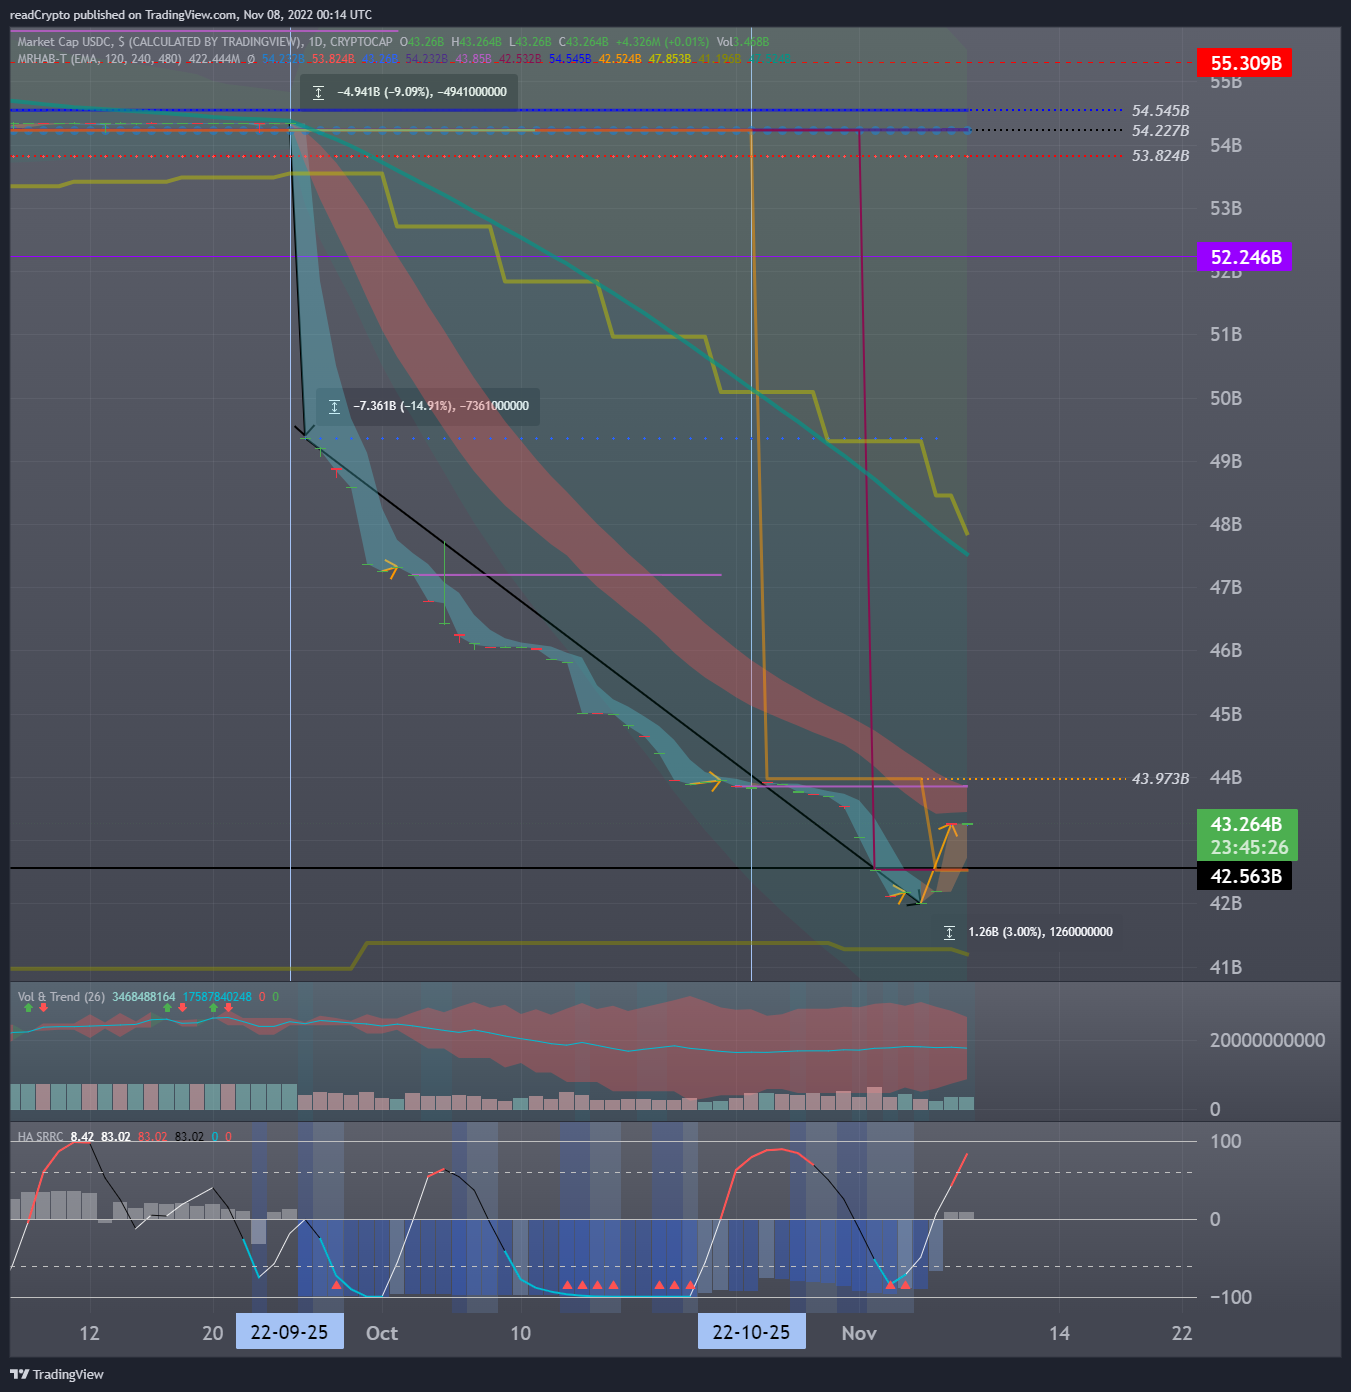Click the measure icon beside −4.941B label
Image resolution: width=1351 pixels, height=1392 pixels.
point(318,92)
